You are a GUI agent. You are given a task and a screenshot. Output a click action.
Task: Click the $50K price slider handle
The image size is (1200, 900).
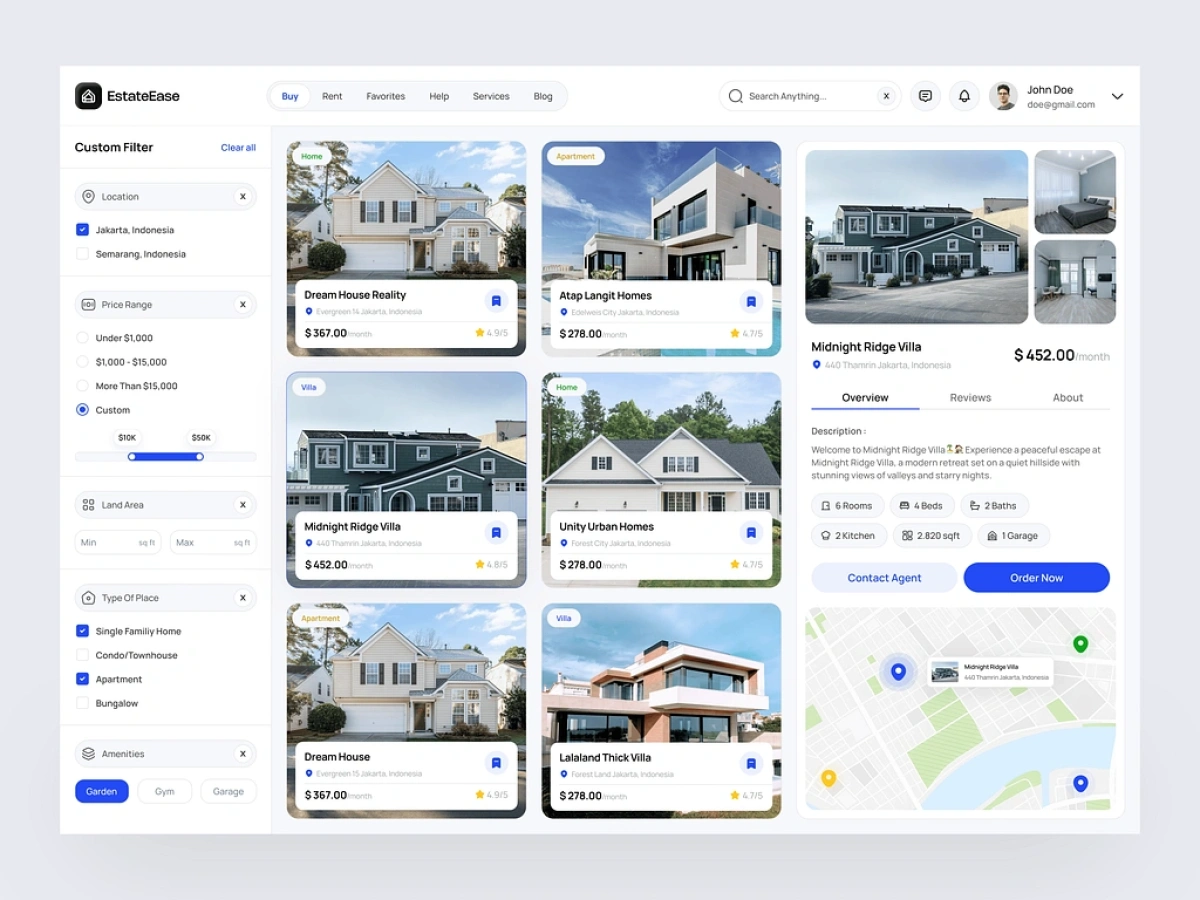[200, 456]
